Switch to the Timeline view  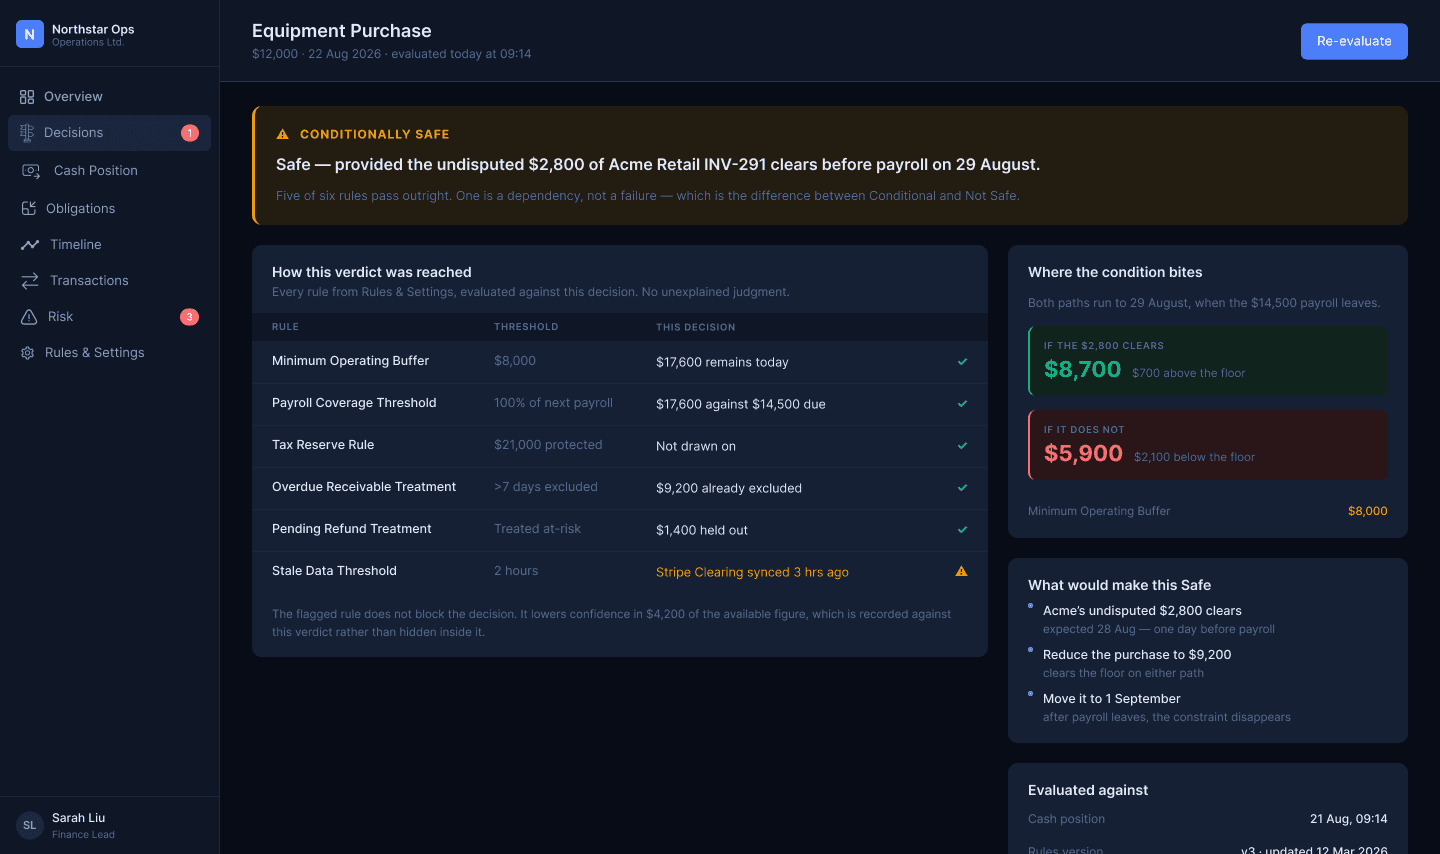pyautogui.click(x=109, y=245)
